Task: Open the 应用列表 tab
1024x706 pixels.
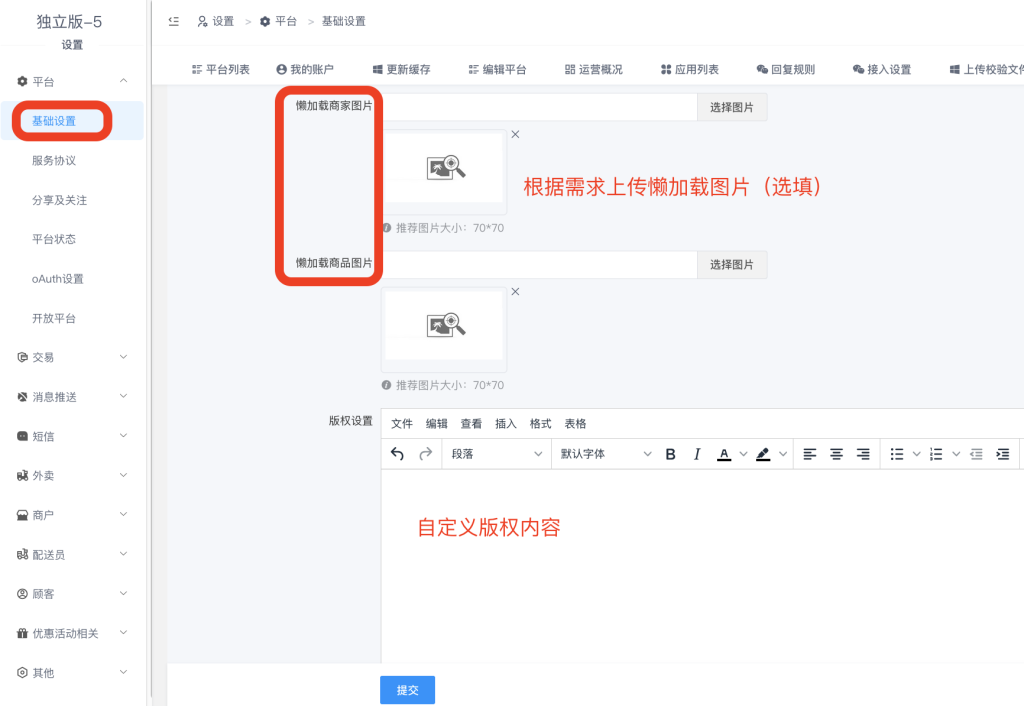Action: click(x=690, y=69)
